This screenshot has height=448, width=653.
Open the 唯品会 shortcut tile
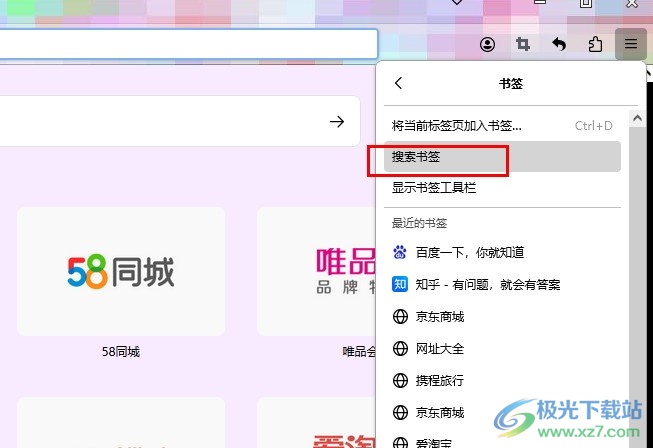click(317, 271)
